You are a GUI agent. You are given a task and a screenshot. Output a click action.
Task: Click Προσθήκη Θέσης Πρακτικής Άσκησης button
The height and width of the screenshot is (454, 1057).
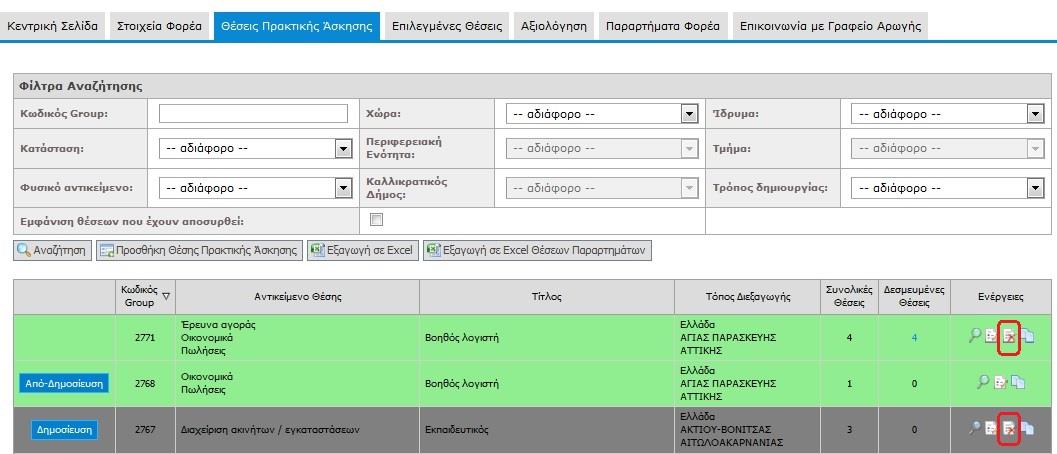[200, 250]
